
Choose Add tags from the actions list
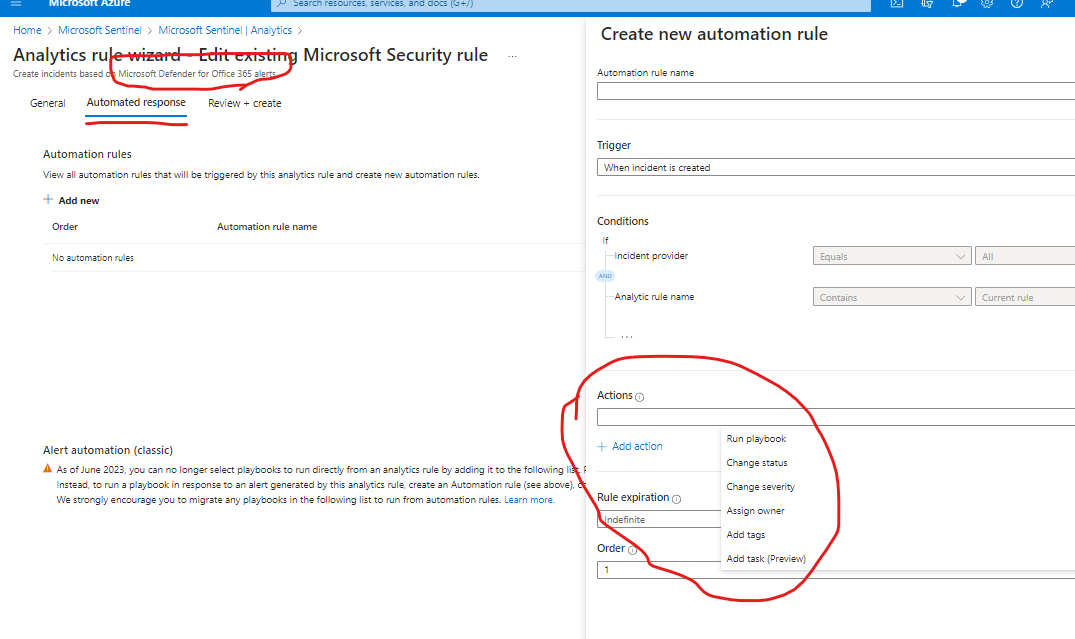coord(746,535)
